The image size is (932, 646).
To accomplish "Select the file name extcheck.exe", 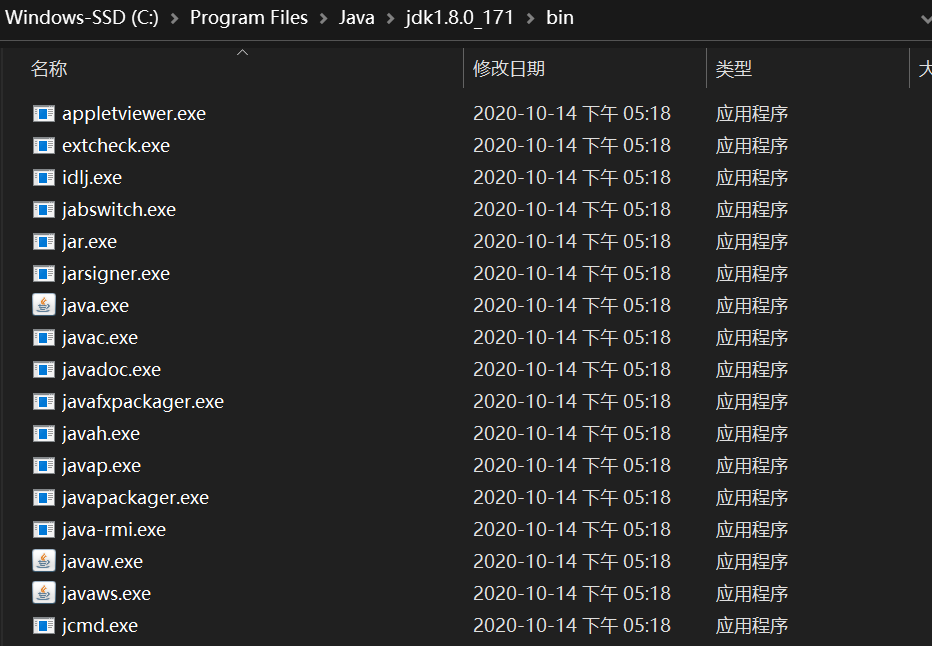I will tap(116, 145).
